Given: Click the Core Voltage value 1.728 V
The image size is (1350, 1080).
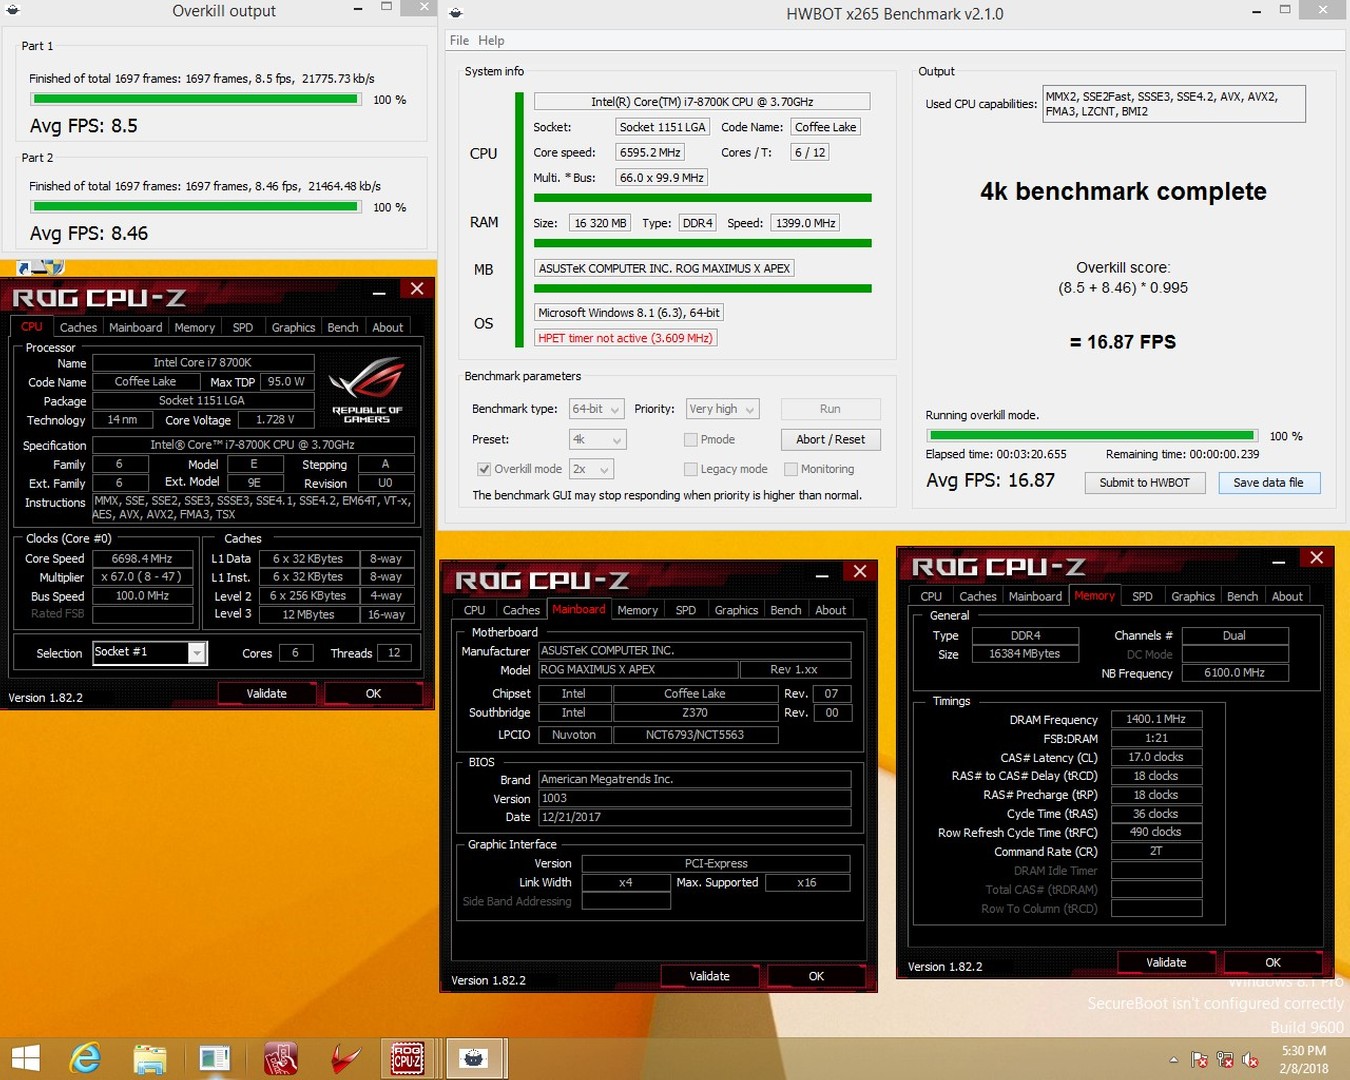Looking at the screenshot, I should pyautogui.click(x=275, y=420).
